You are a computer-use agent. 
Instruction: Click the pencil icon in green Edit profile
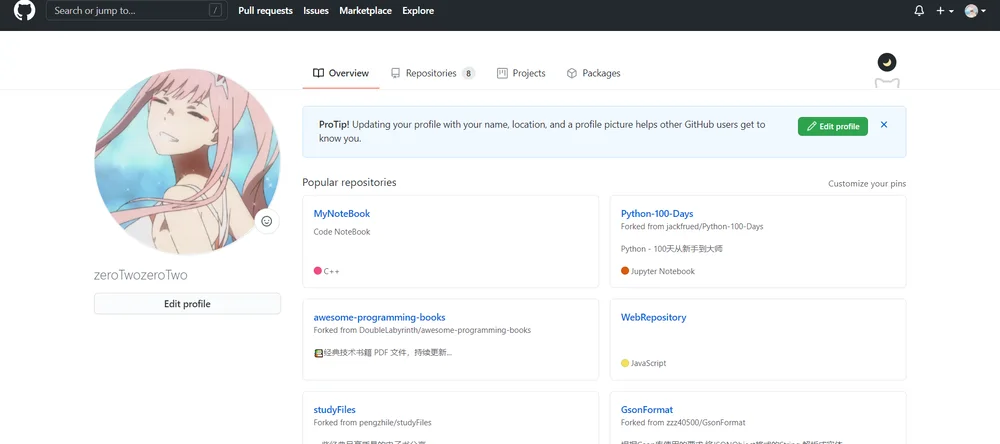tap(812, 126)
